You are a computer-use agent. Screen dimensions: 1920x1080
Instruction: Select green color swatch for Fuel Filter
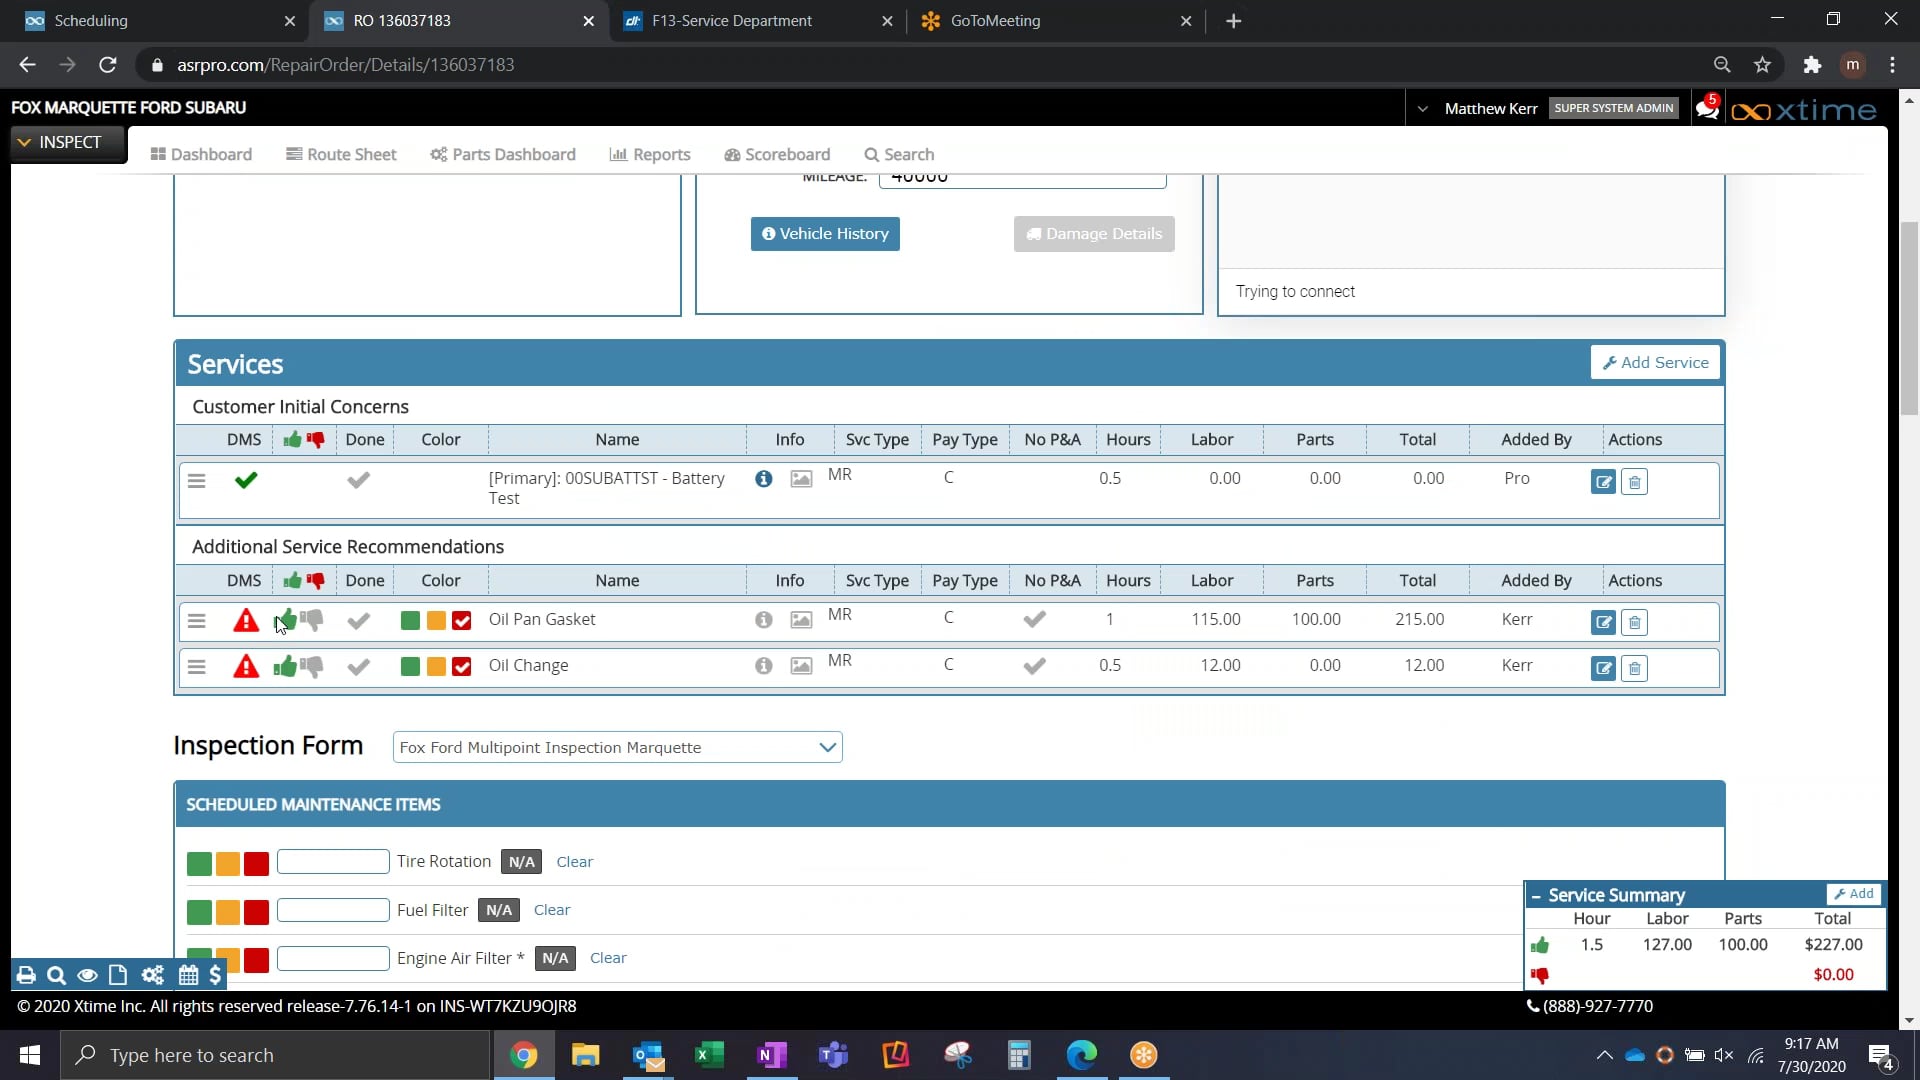pos(199,911)
